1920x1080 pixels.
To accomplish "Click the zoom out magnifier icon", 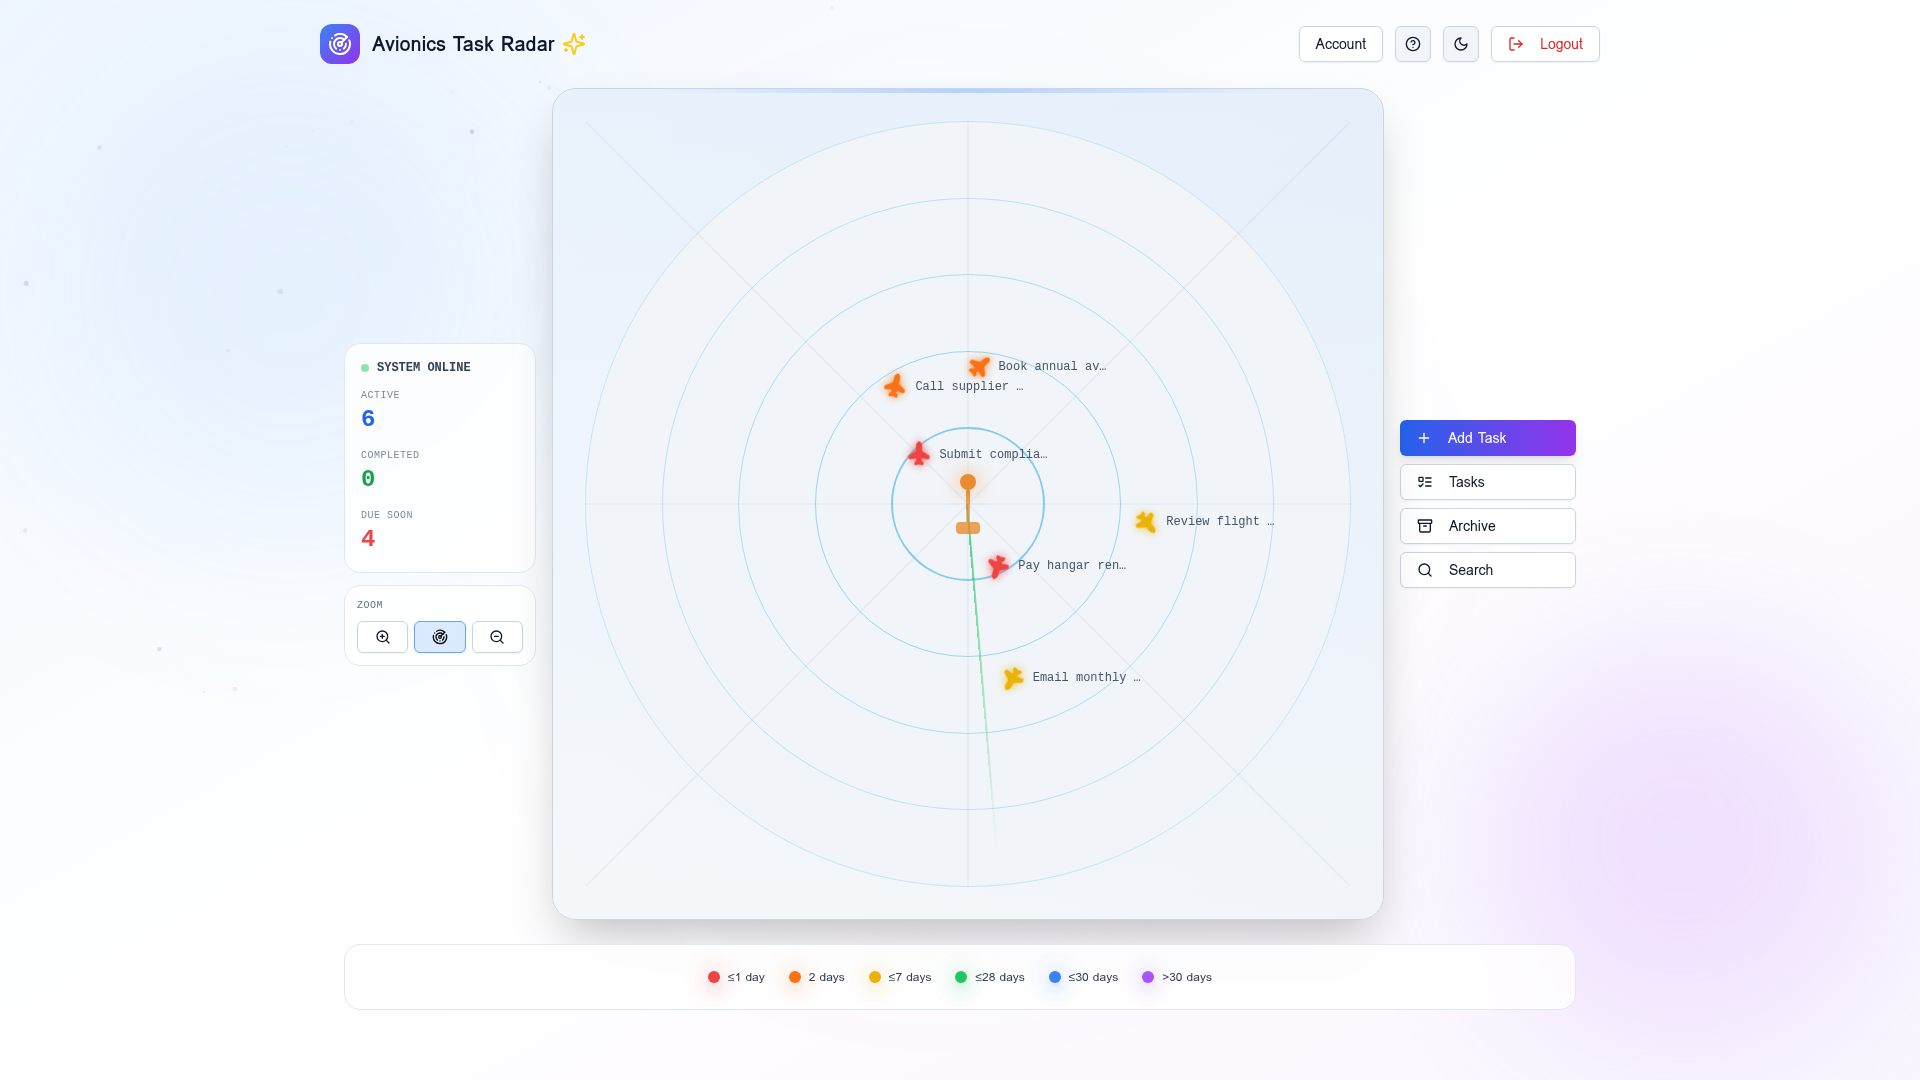I will 497,637.
